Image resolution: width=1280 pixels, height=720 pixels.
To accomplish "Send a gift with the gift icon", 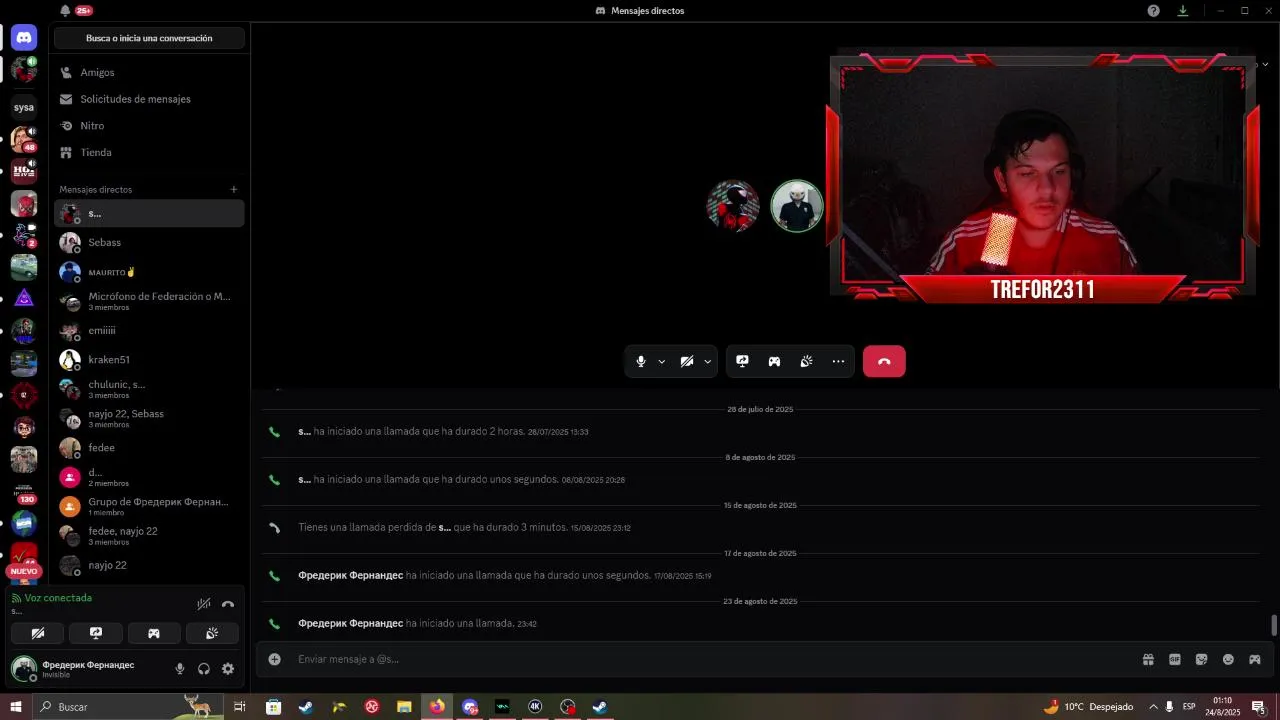I will pos(1148,659).
